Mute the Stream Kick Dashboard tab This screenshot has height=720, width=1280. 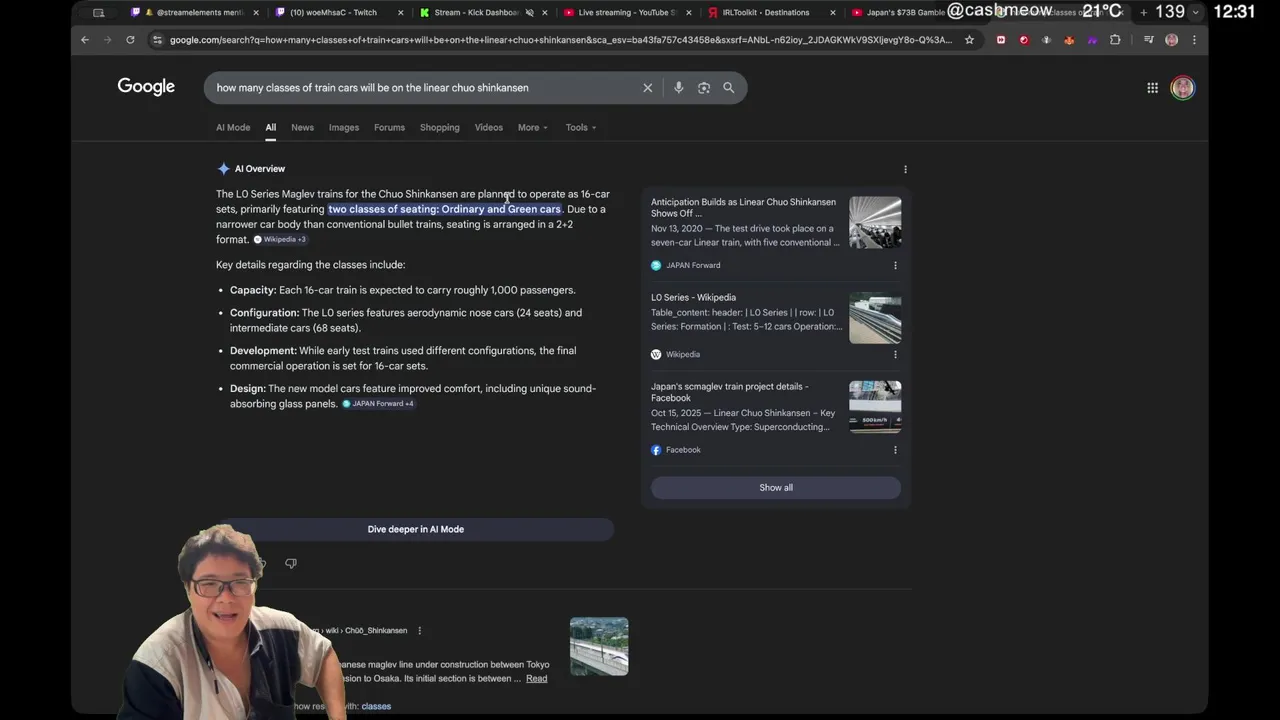click(530, 13)
